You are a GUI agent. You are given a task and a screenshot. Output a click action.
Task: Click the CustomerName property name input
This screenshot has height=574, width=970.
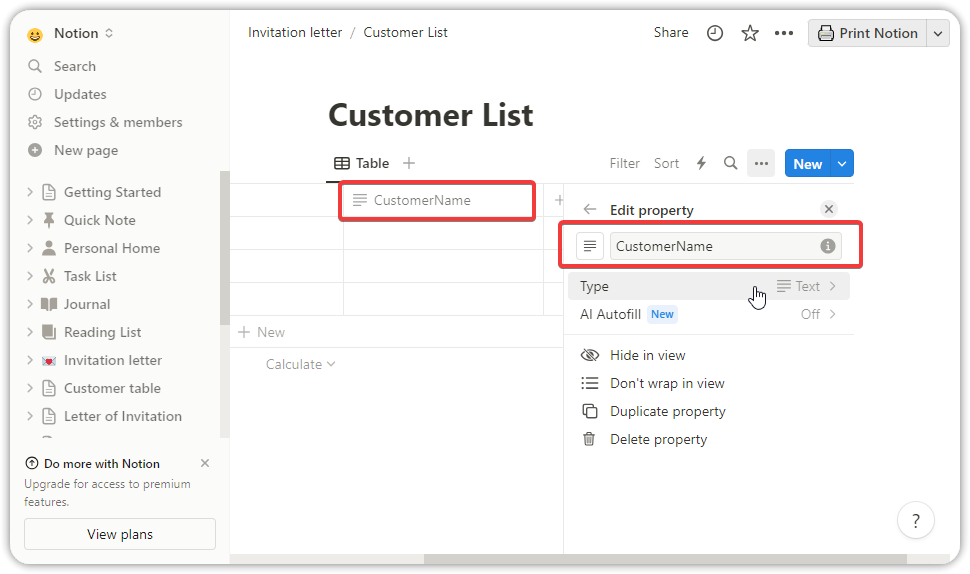click(725, 246)
